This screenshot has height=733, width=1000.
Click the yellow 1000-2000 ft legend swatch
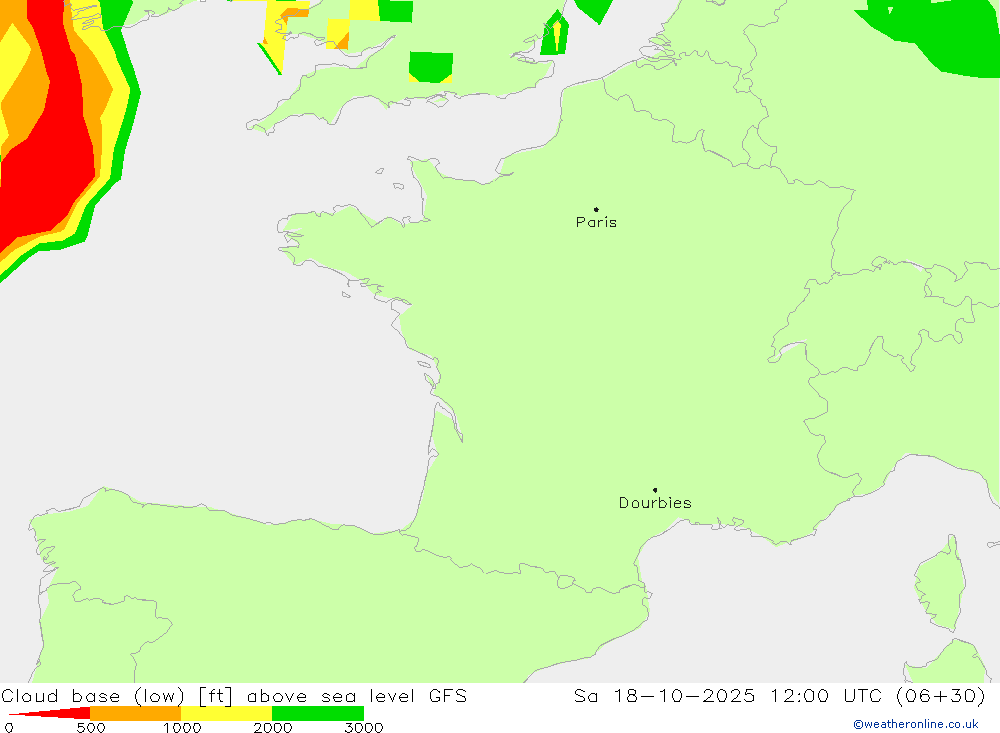coord(226,713)
